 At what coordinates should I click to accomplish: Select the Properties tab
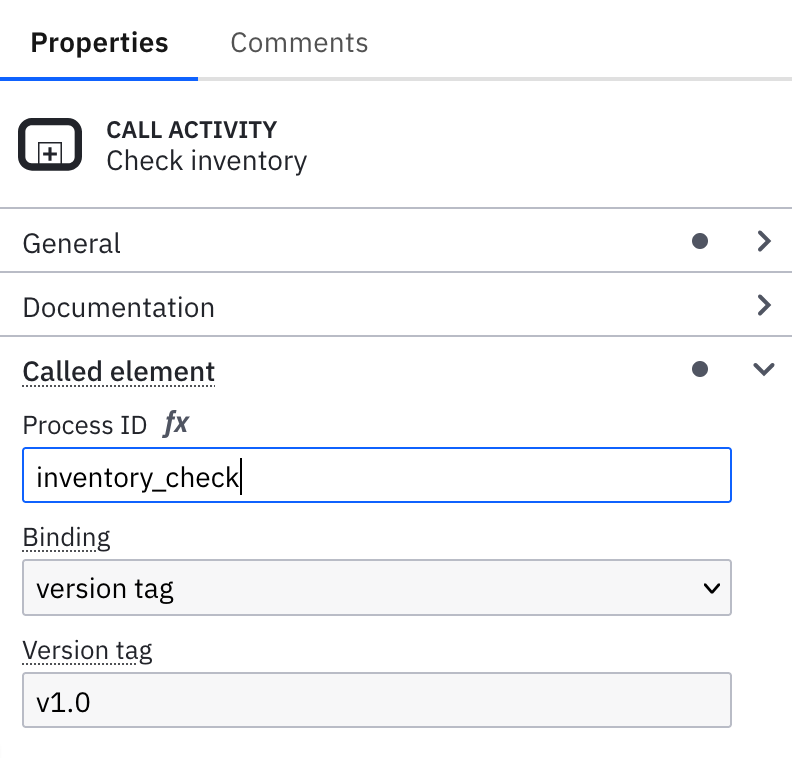pos(99,43)
